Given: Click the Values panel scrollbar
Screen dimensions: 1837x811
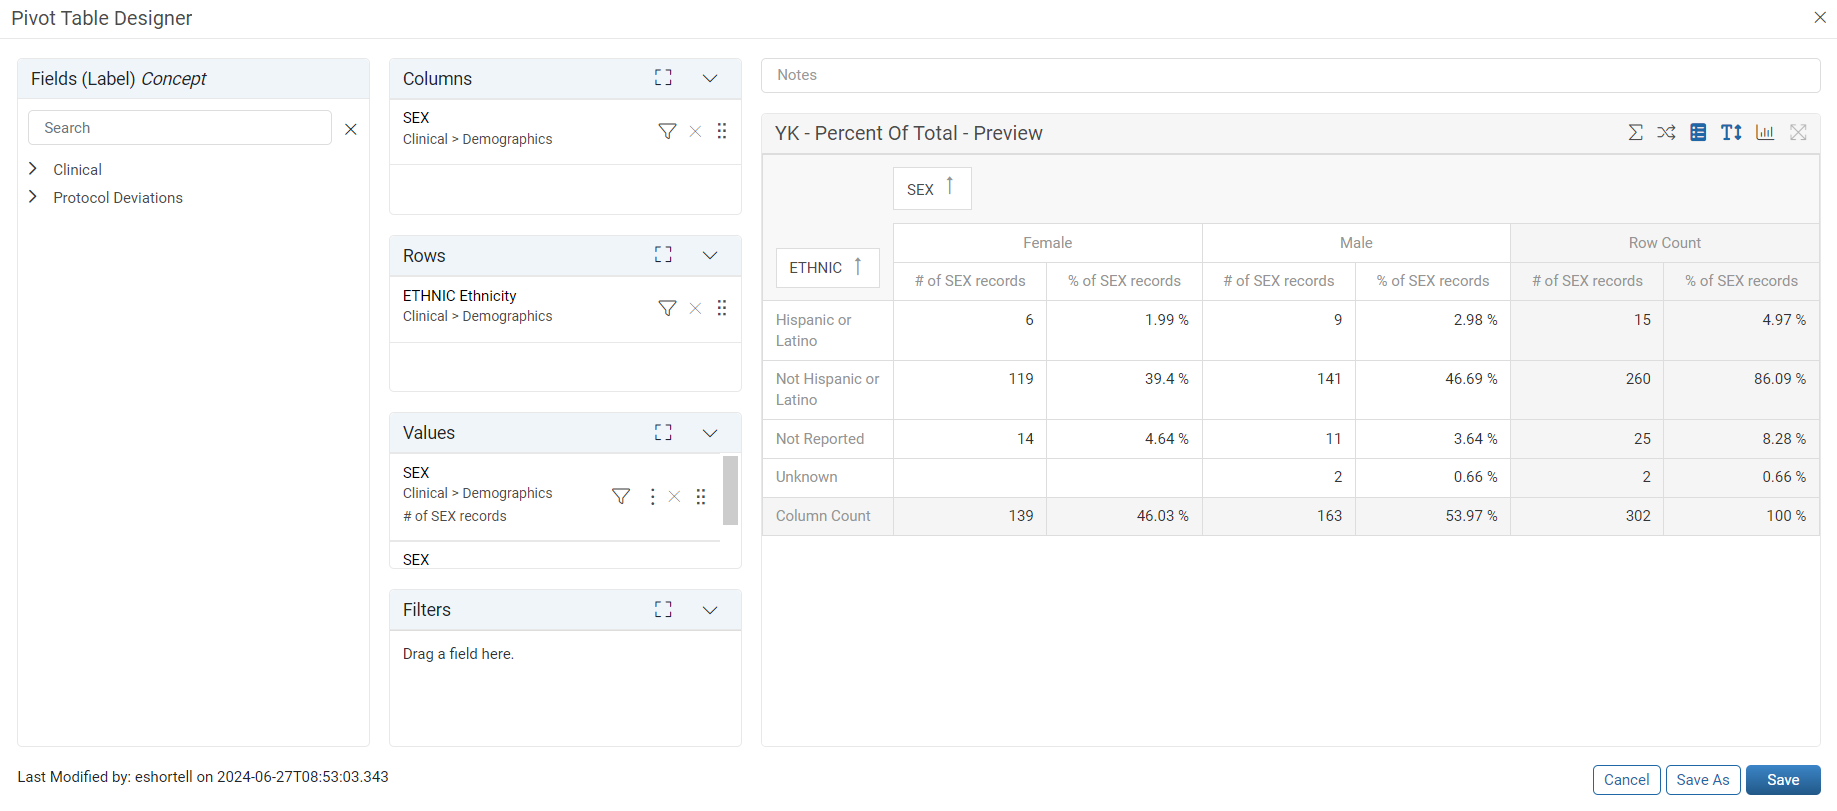Looking at the screenshot, I should point(730,490).
